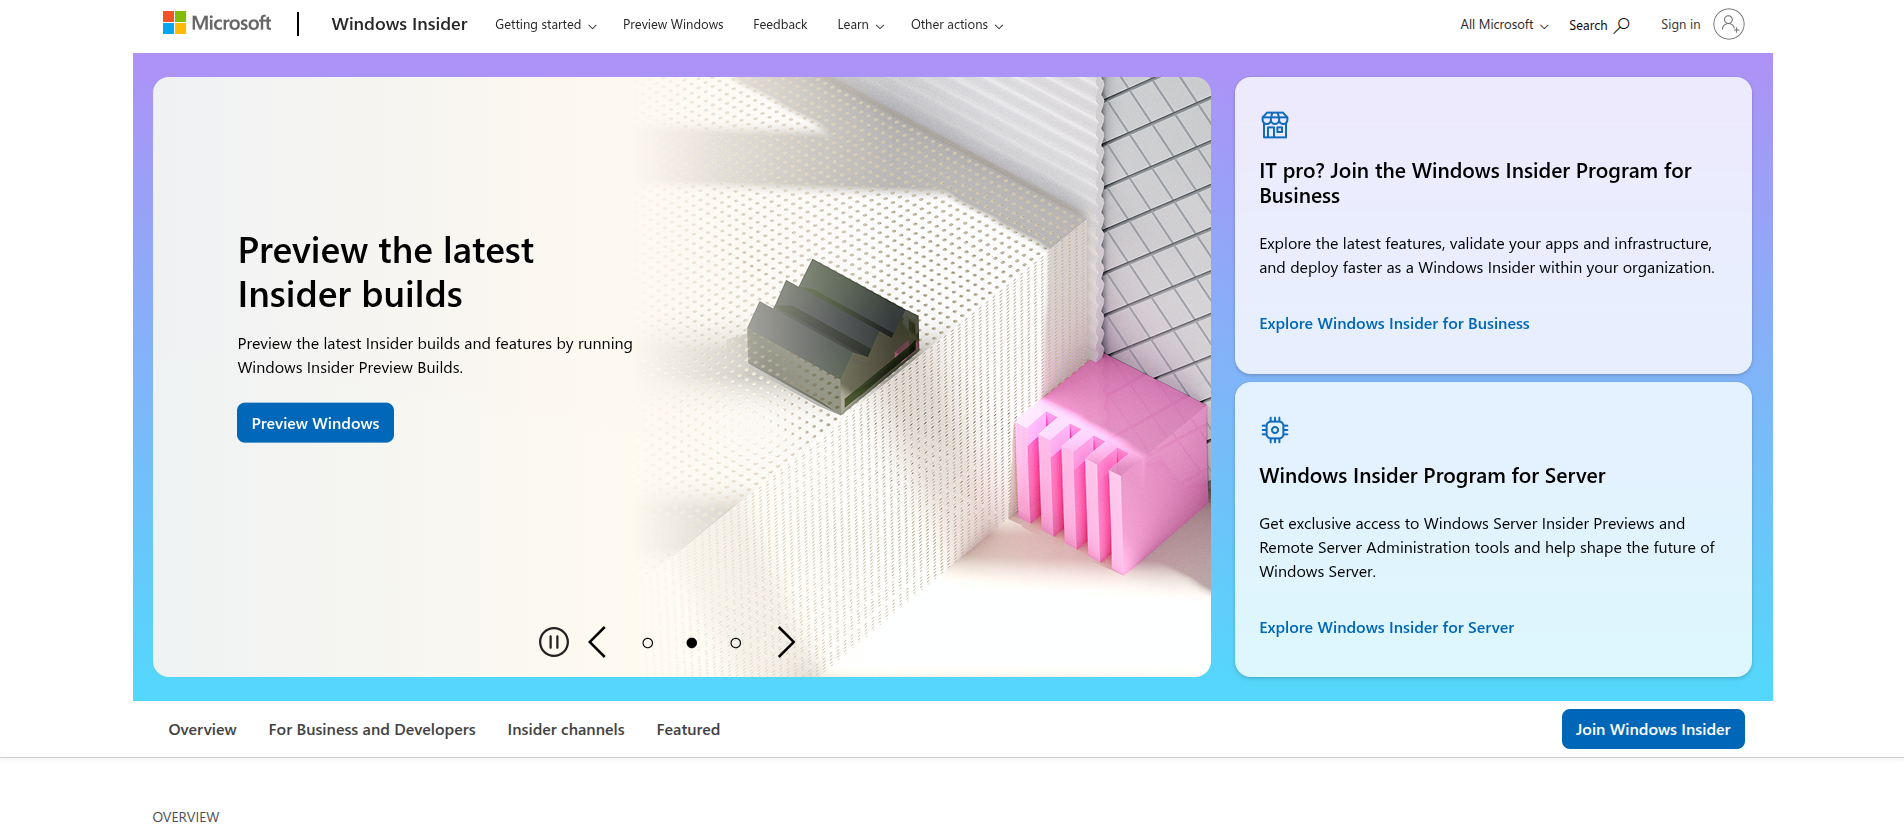Screen dimensions: 1904x835
Task: Open the Other actions dropdown
Action: (956, 25)
